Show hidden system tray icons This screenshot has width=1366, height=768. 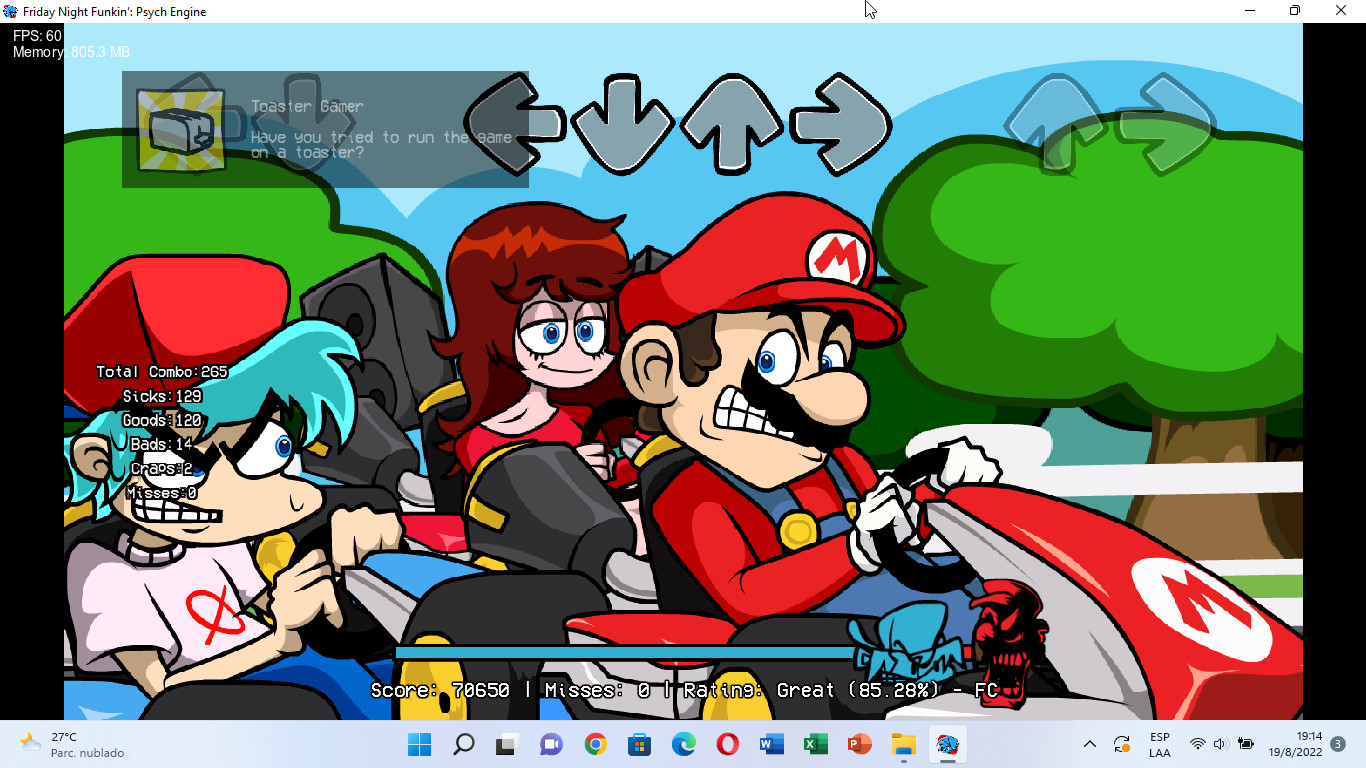[1090, 744]
